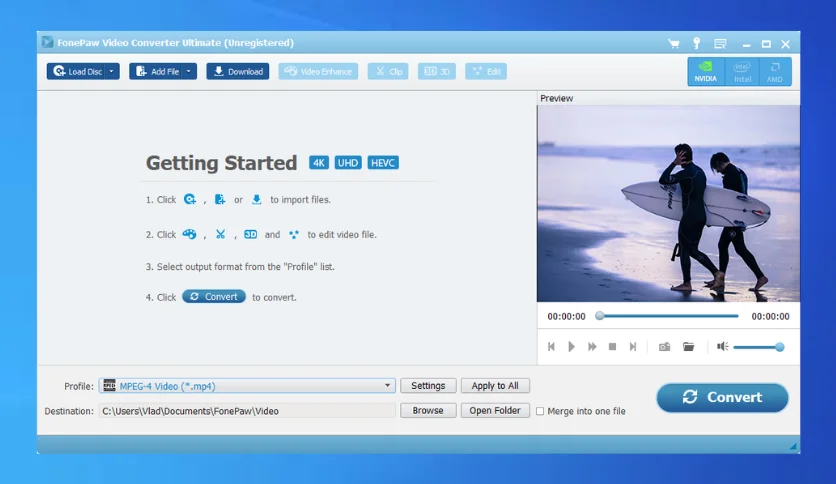Click the Browse button
836x484 pixels.
pos(428,410)
